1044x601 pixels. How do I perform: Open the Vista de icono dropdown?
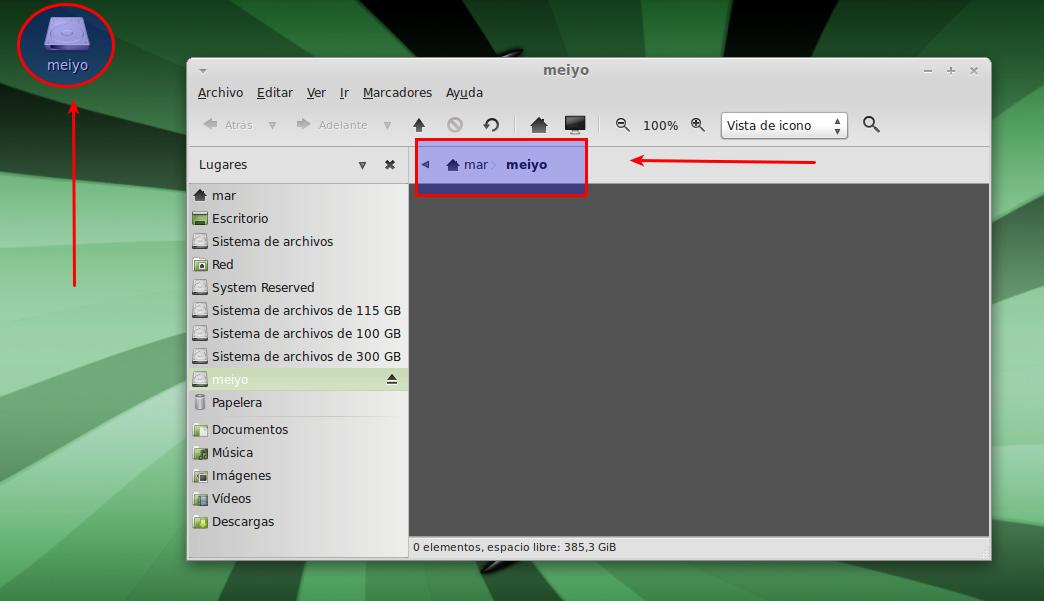(784, 126)
